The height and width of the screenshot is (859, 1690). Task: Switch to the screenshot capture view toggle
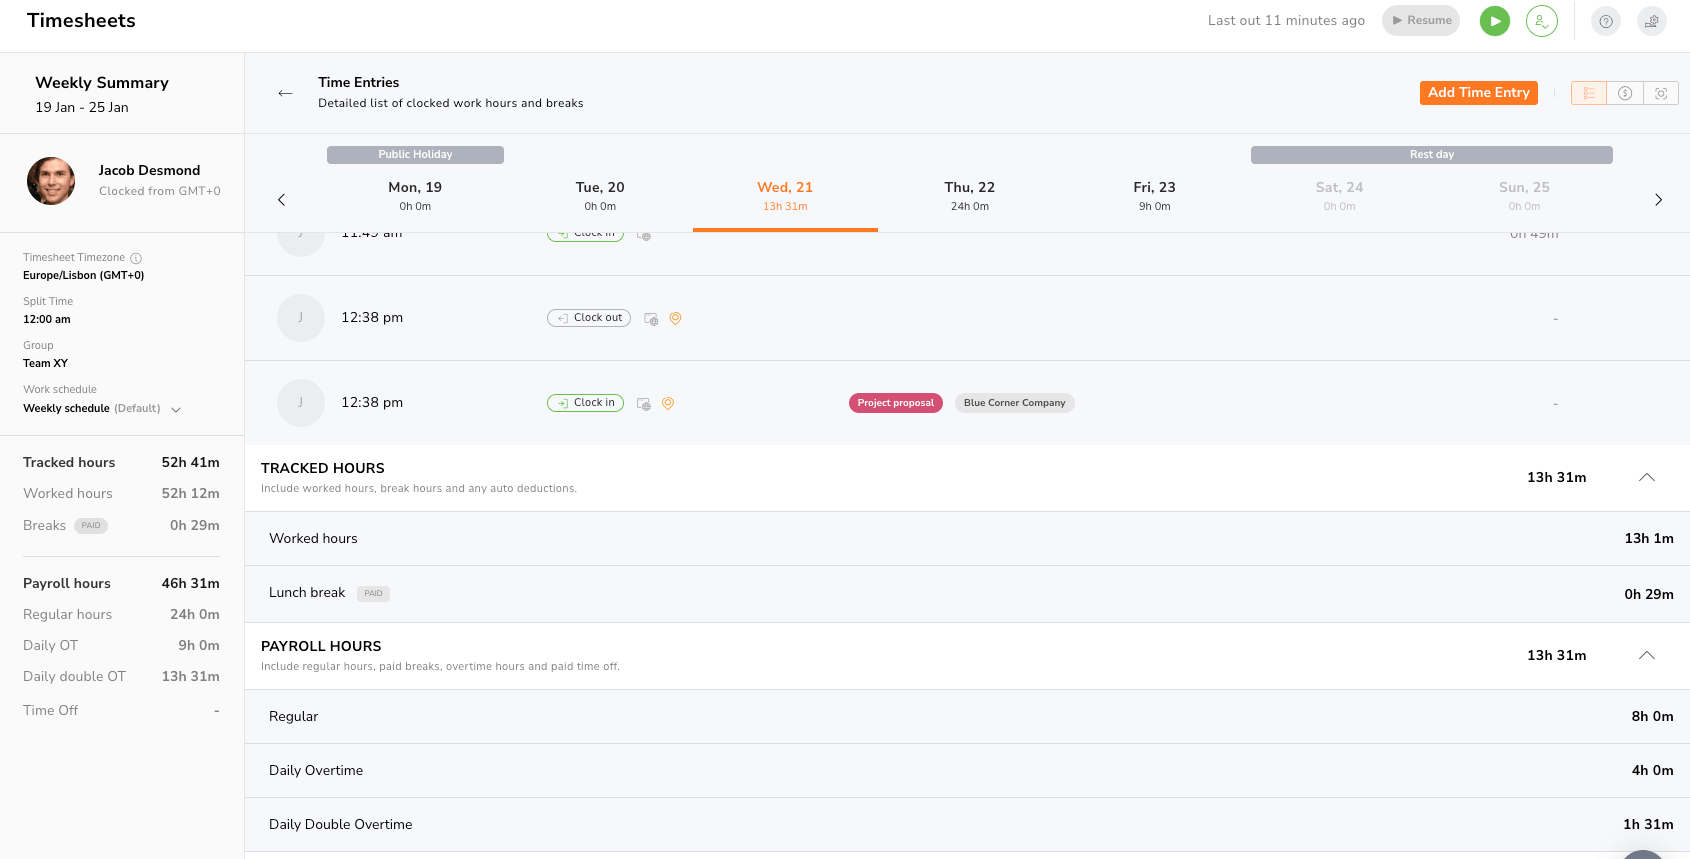[1661, 93]
